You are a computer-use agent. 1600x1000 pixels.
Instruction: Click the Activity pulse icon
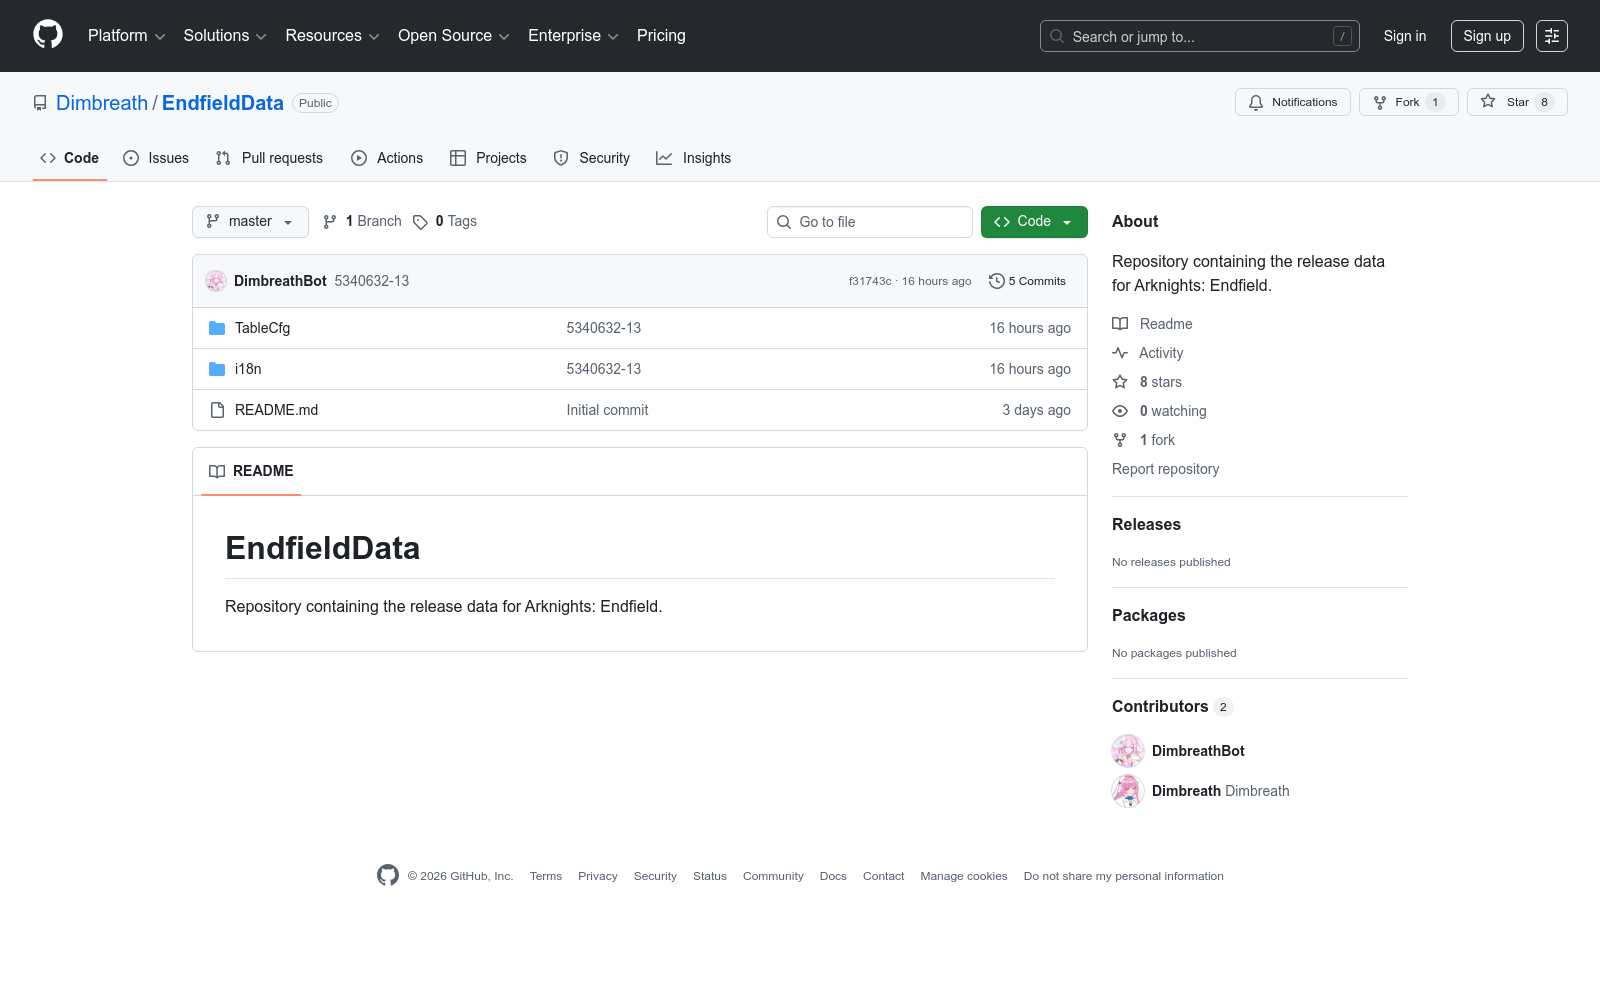[x=1120, y=353]
